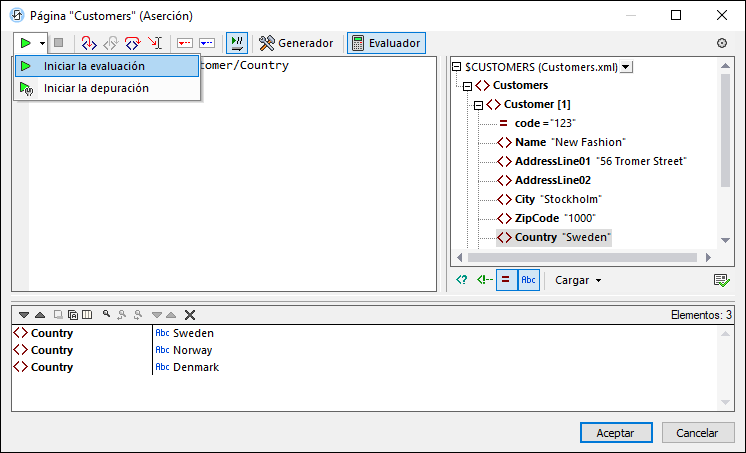Select Iniciar la evaluación menu item
The height and width of the screenshot is (453, 746).
coord(94,66)
